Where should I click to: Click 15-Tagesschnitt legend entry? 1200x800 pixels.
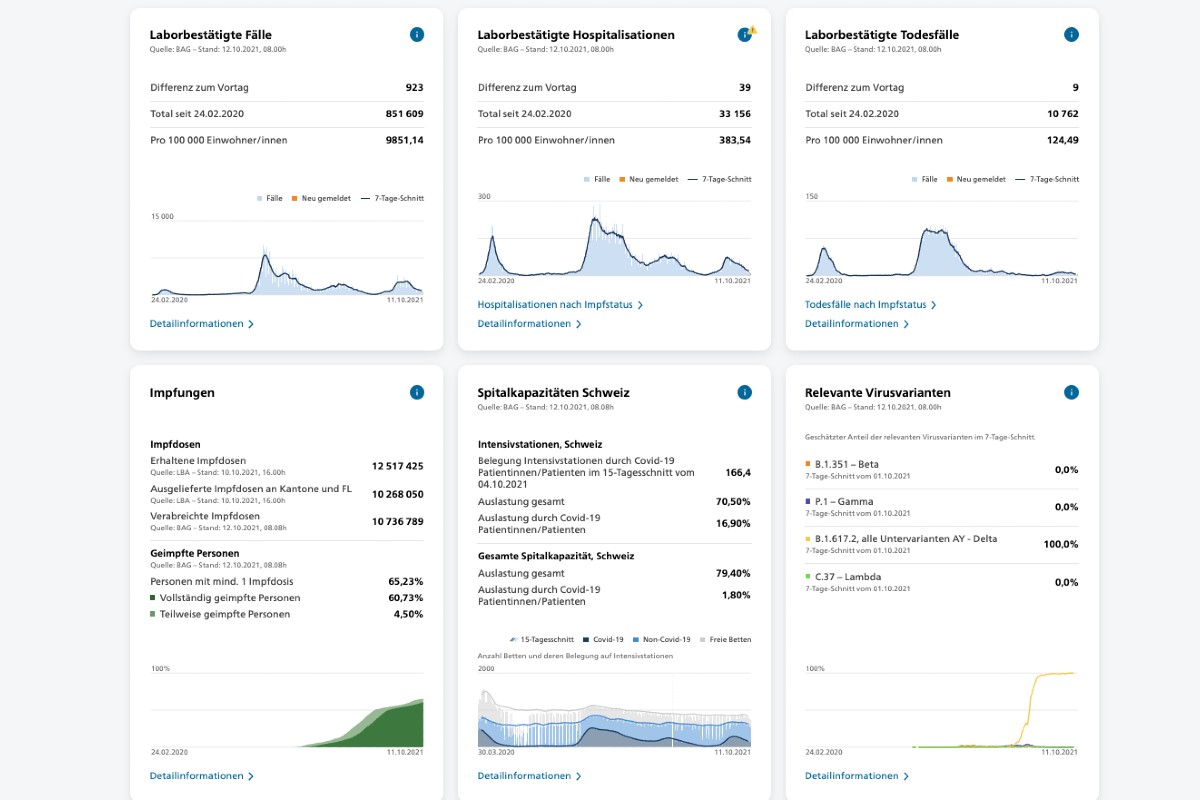coord(542,639)
